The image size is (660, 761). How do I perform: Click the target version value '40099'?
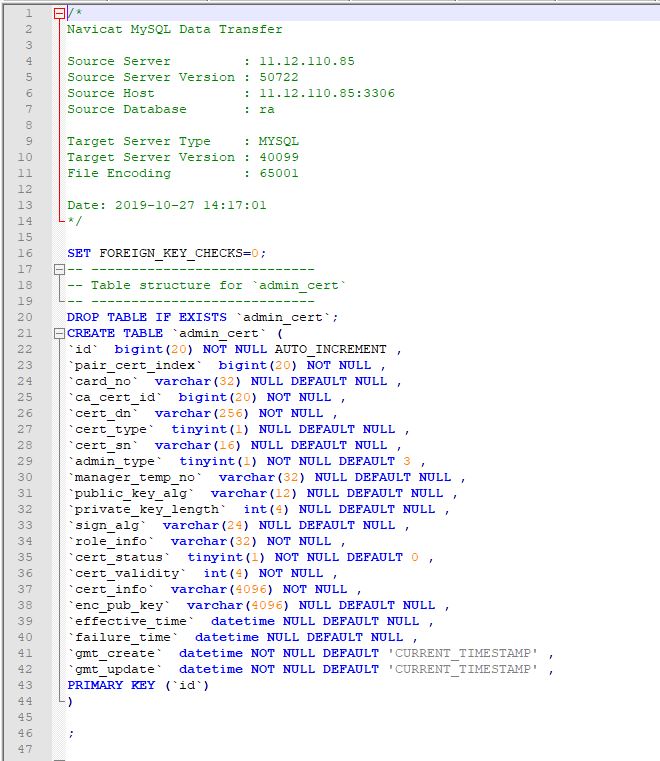pyautogui.click(x=279, y=157)
